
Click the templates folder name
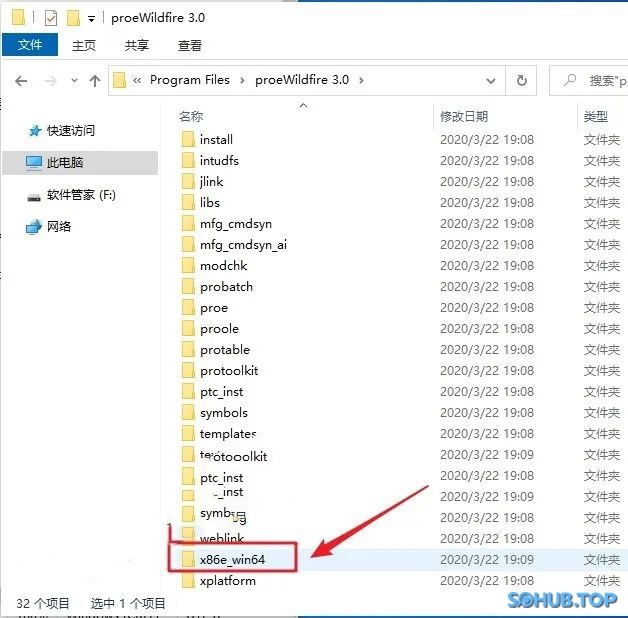228,434
